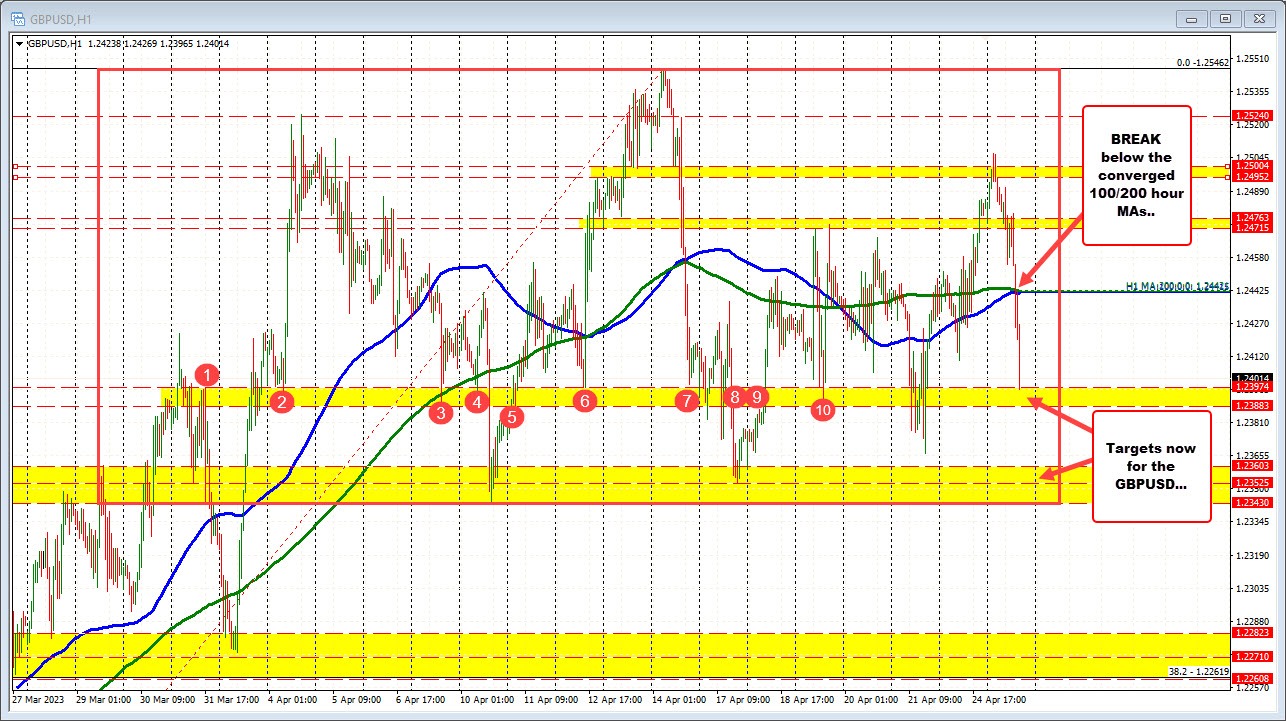
Task: Click the 1.23883 price level tag
Action: point(1254,406)
